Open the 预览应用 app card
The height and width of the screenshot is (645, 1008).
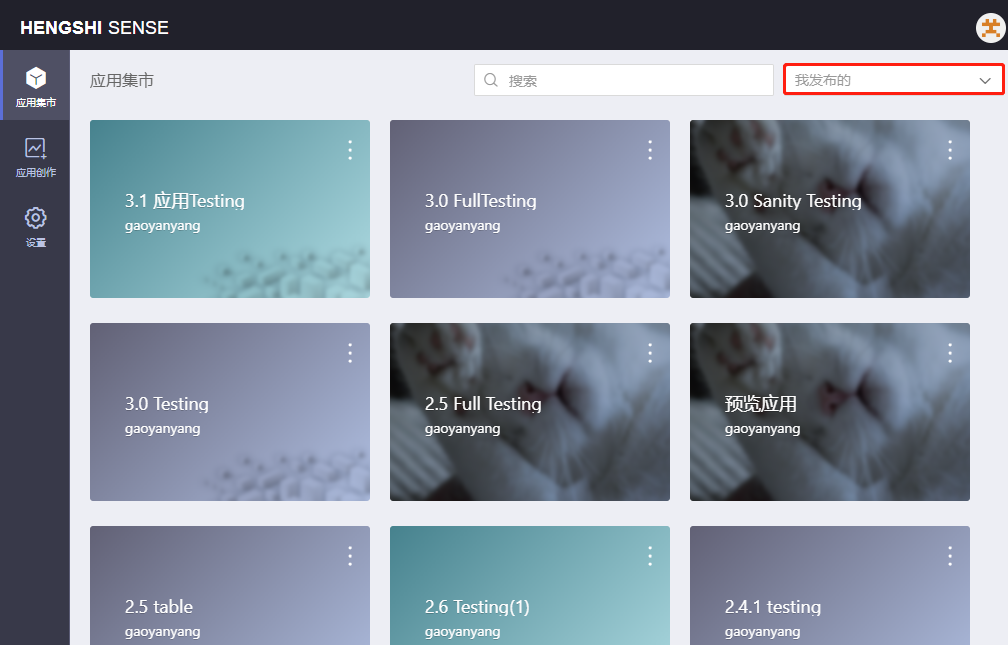(x=830, y=412)
